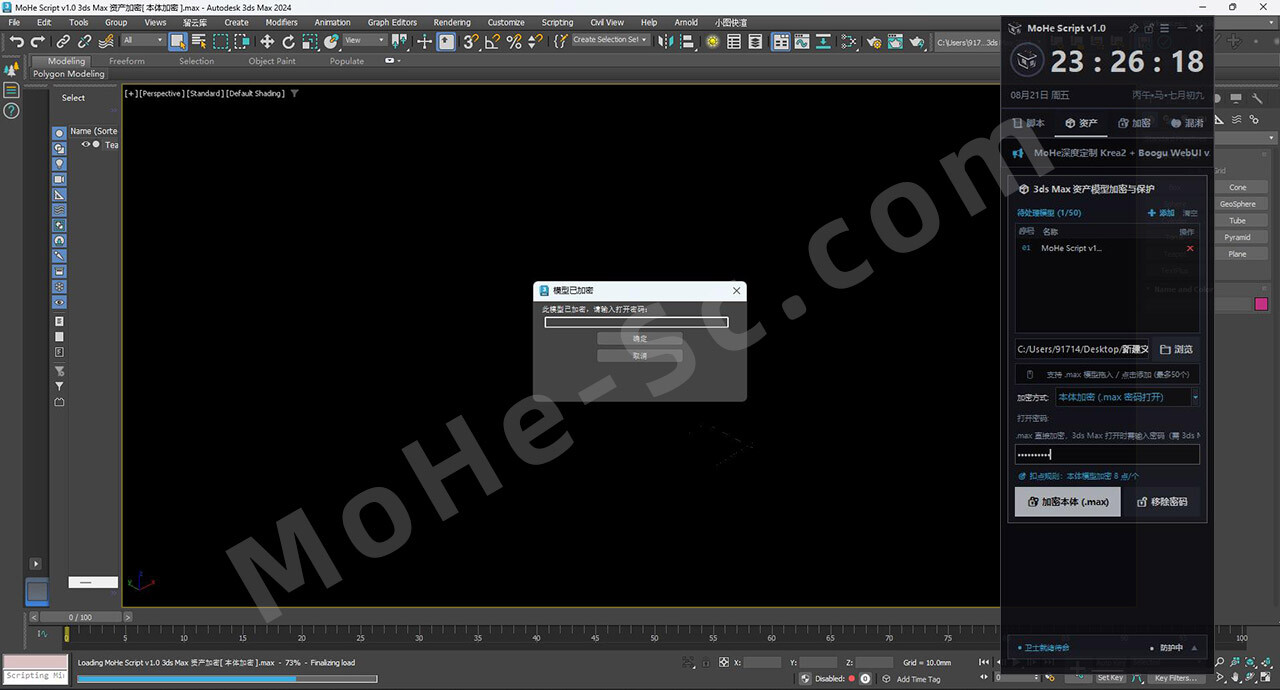Click the 加密本体 (.max) button

tap(1068, 502)
